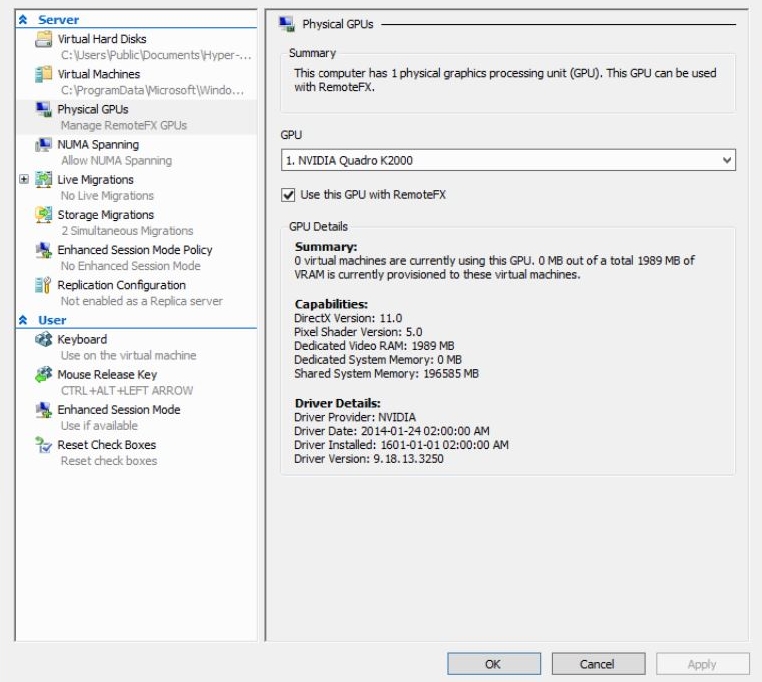This screenshot has width=762, height=682.
Task: Click the 'DirectX Version: 11.0' line
Action: (348, 318)
